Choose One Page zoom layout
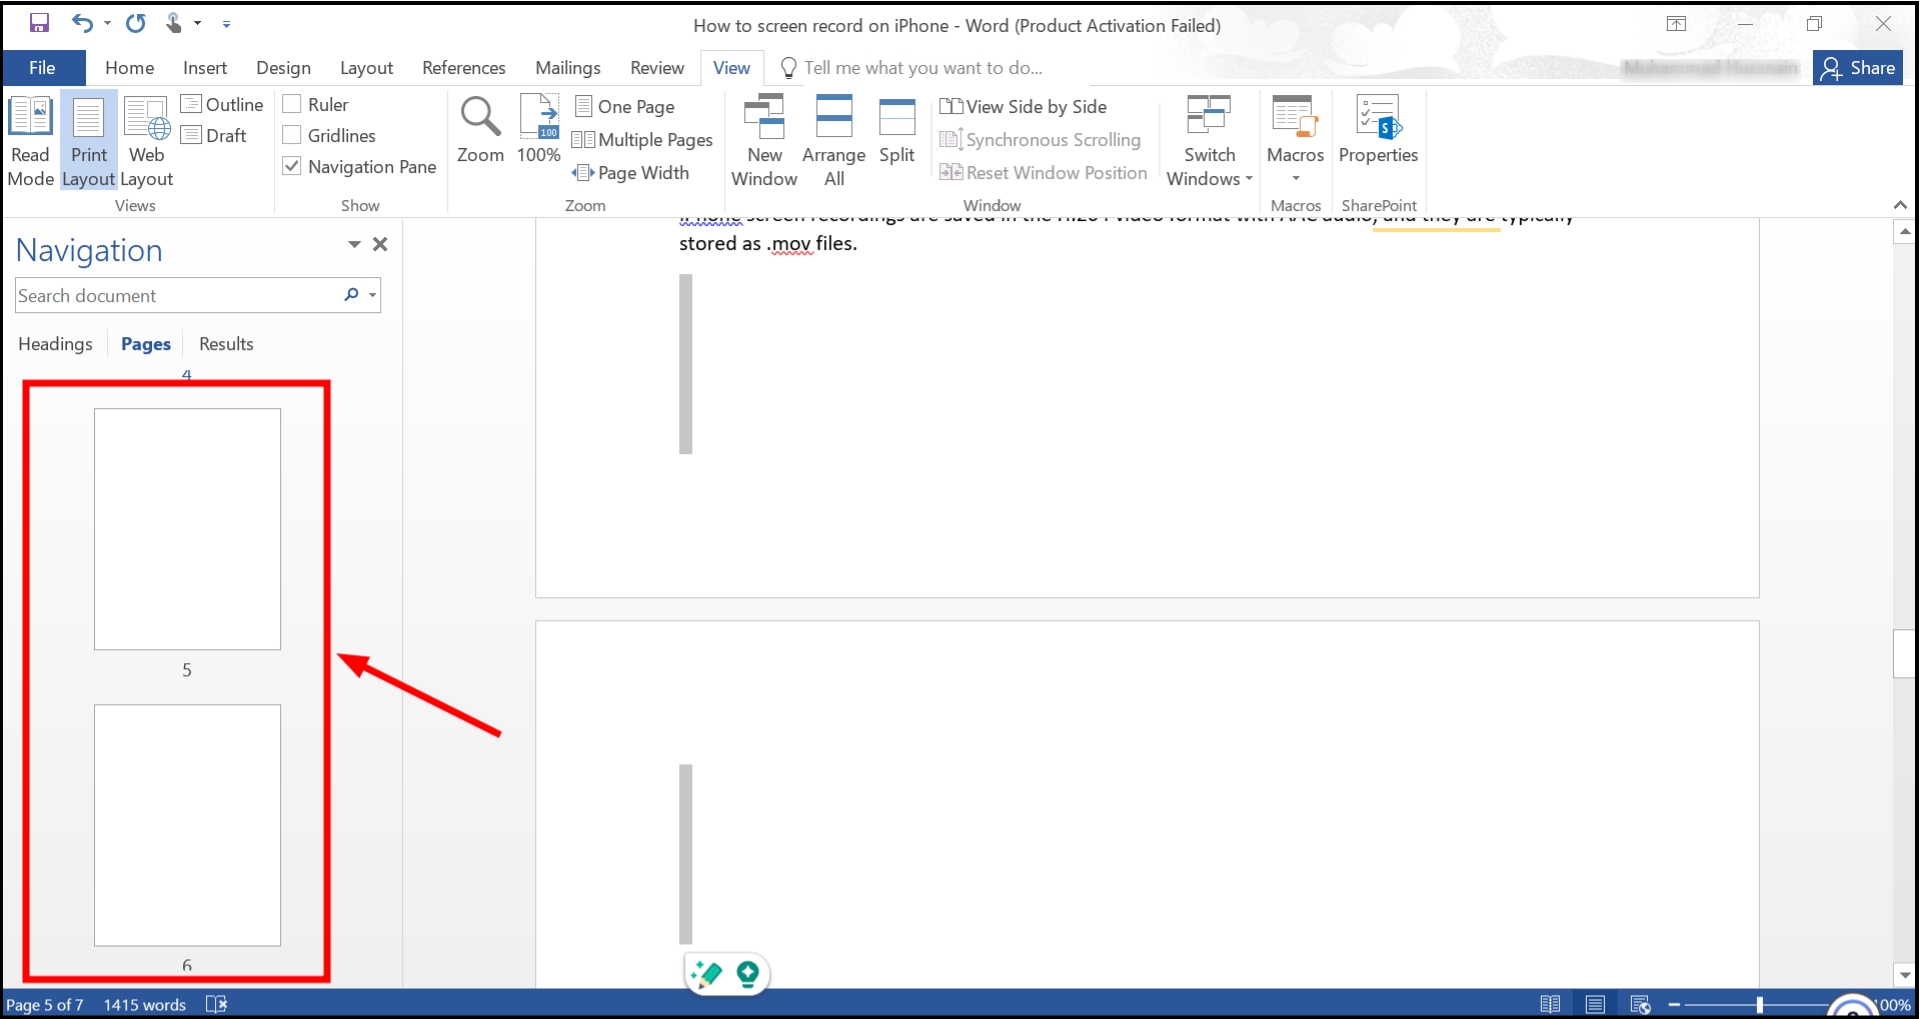Image resolution: width=1920 pixels, height=1019 pixels. tap(625, 106)
